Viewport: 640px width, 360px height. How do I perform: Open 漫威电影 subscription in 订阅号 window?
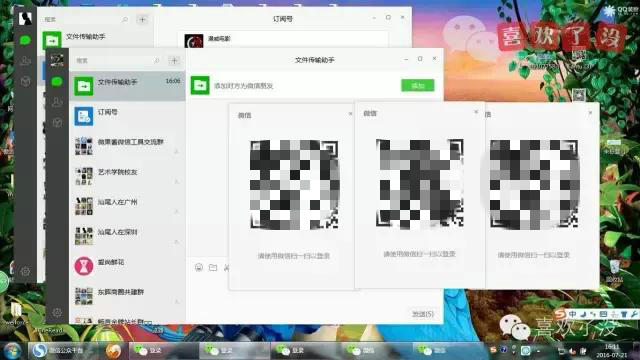point(283,40)
